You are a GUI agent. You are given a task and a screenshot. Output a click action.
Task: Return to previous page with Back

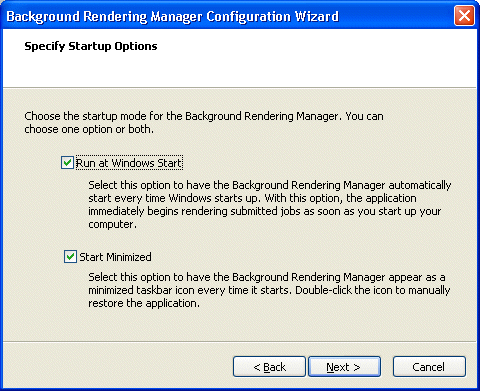tap(269, 367)
